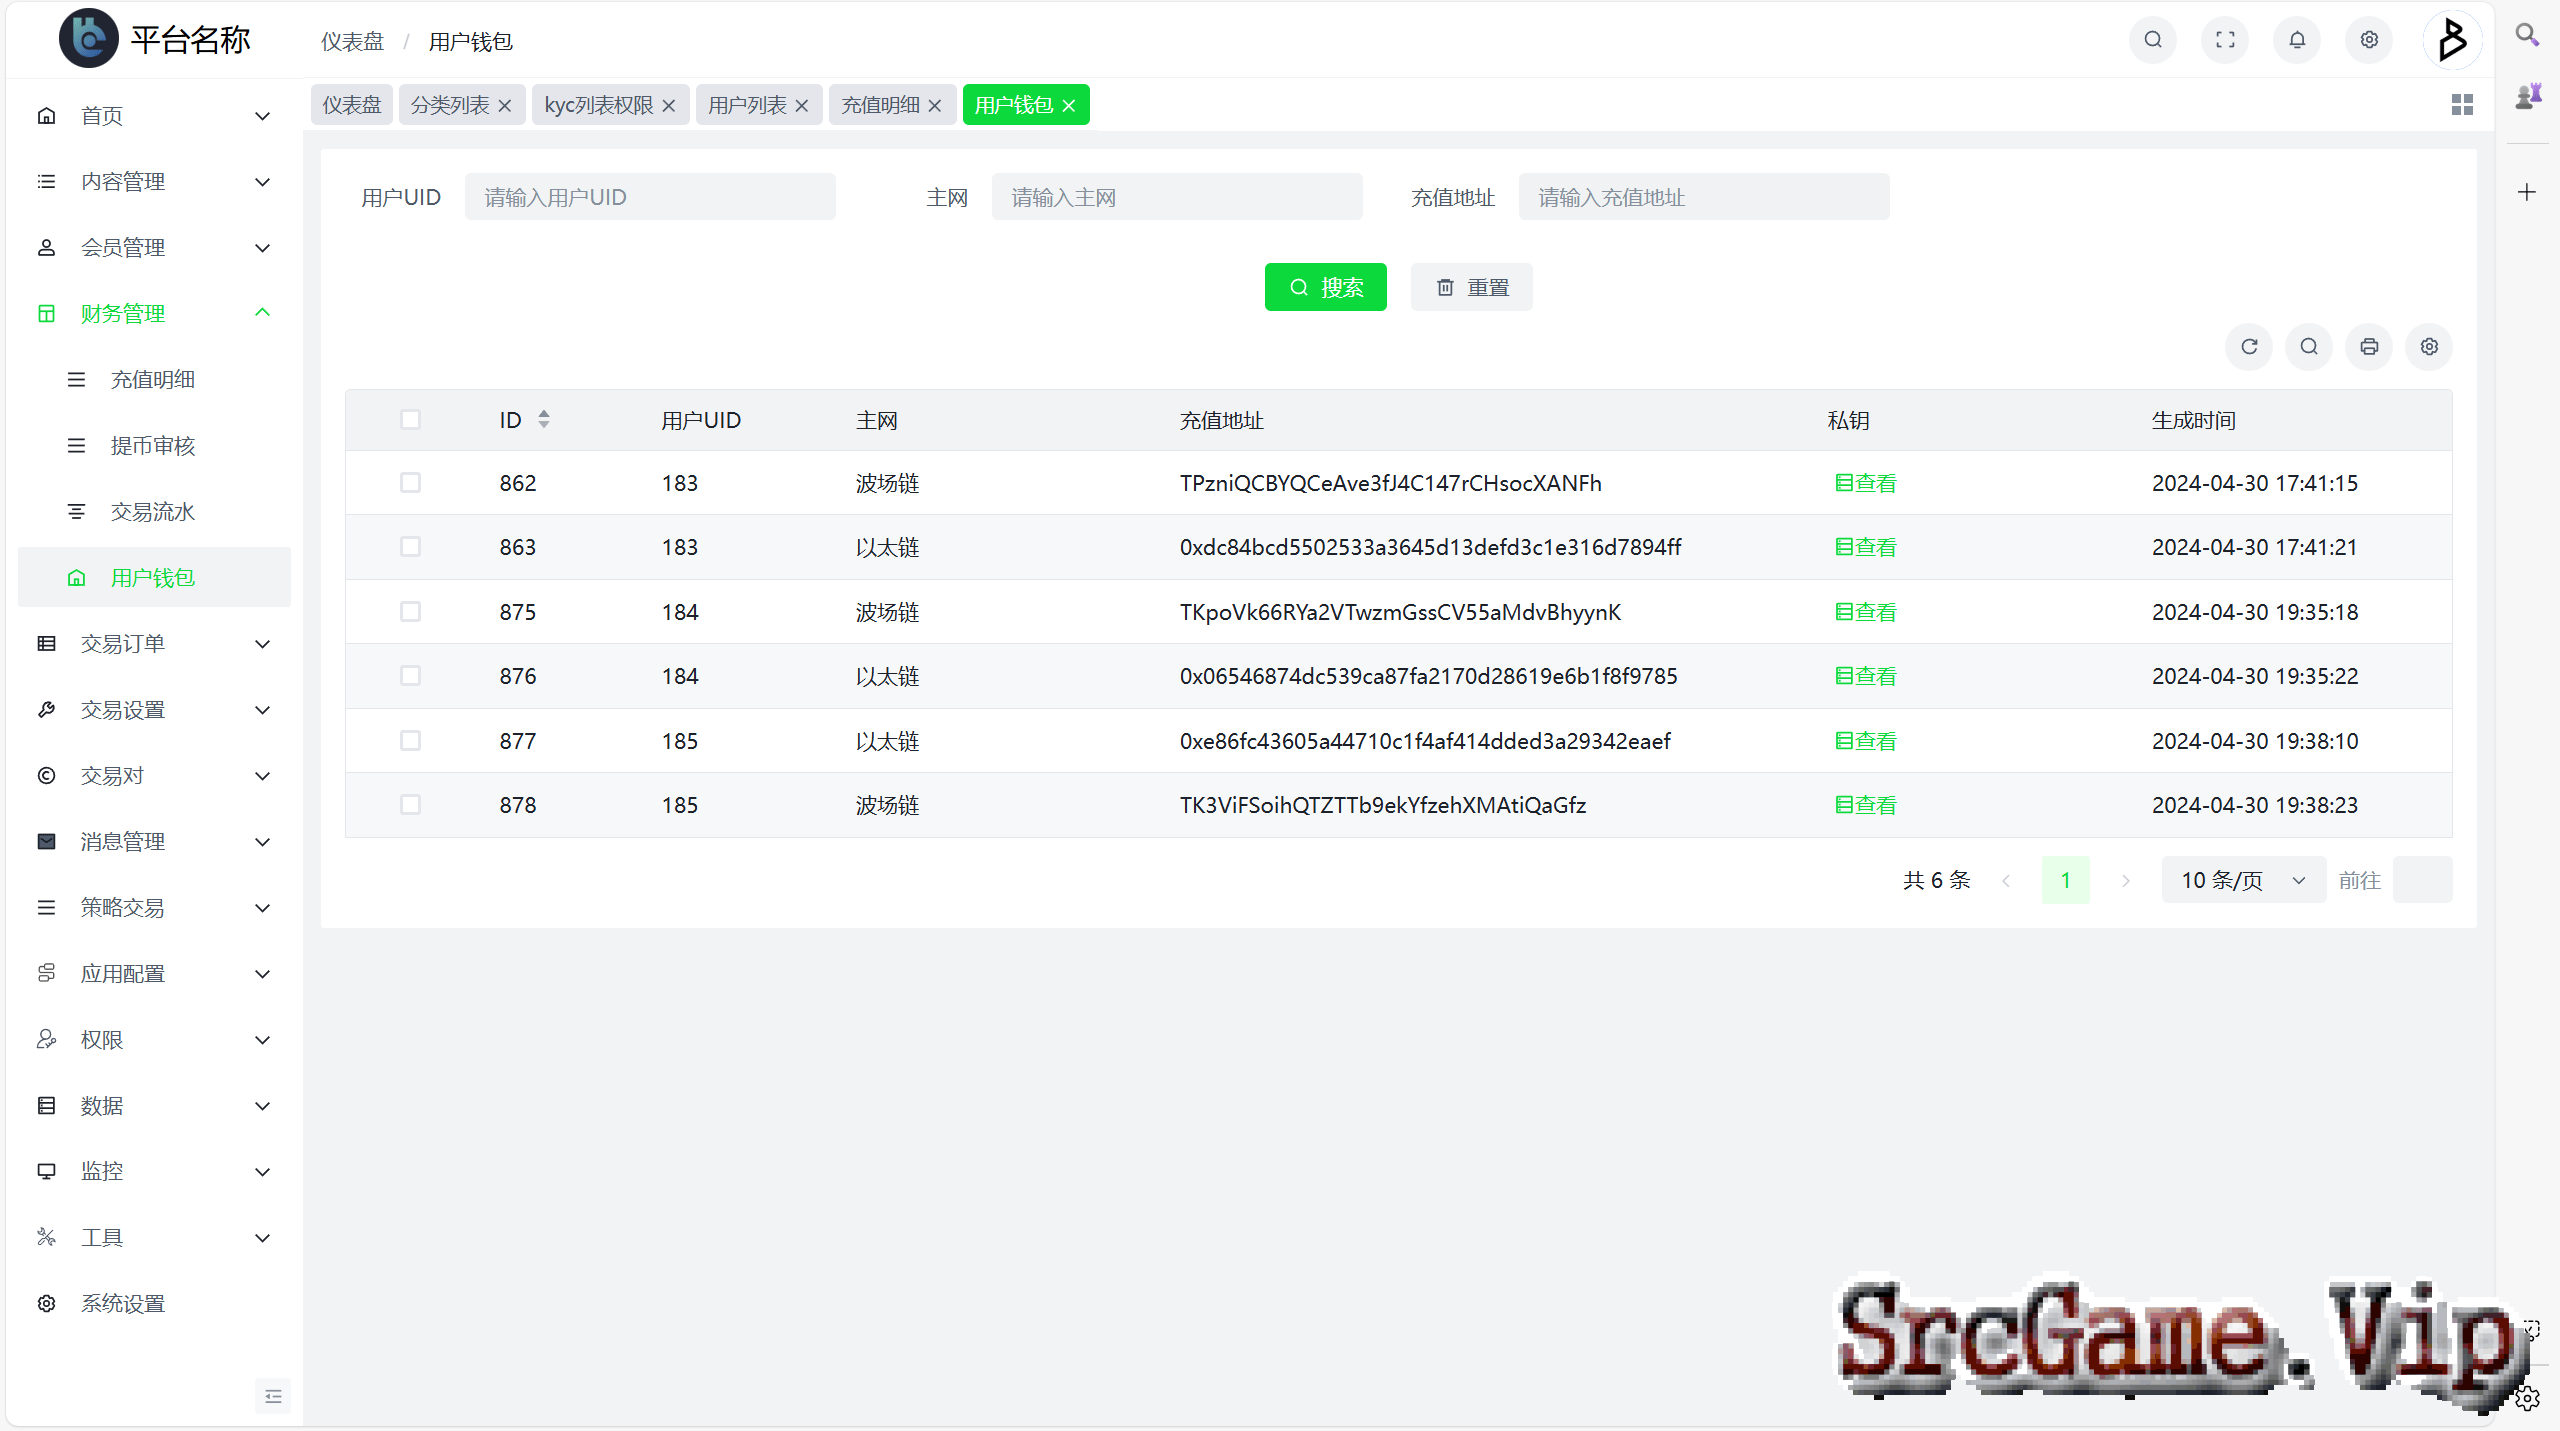Toggle fullscreen mode icon
Screen dimensions: 2560x1431
2225,40
